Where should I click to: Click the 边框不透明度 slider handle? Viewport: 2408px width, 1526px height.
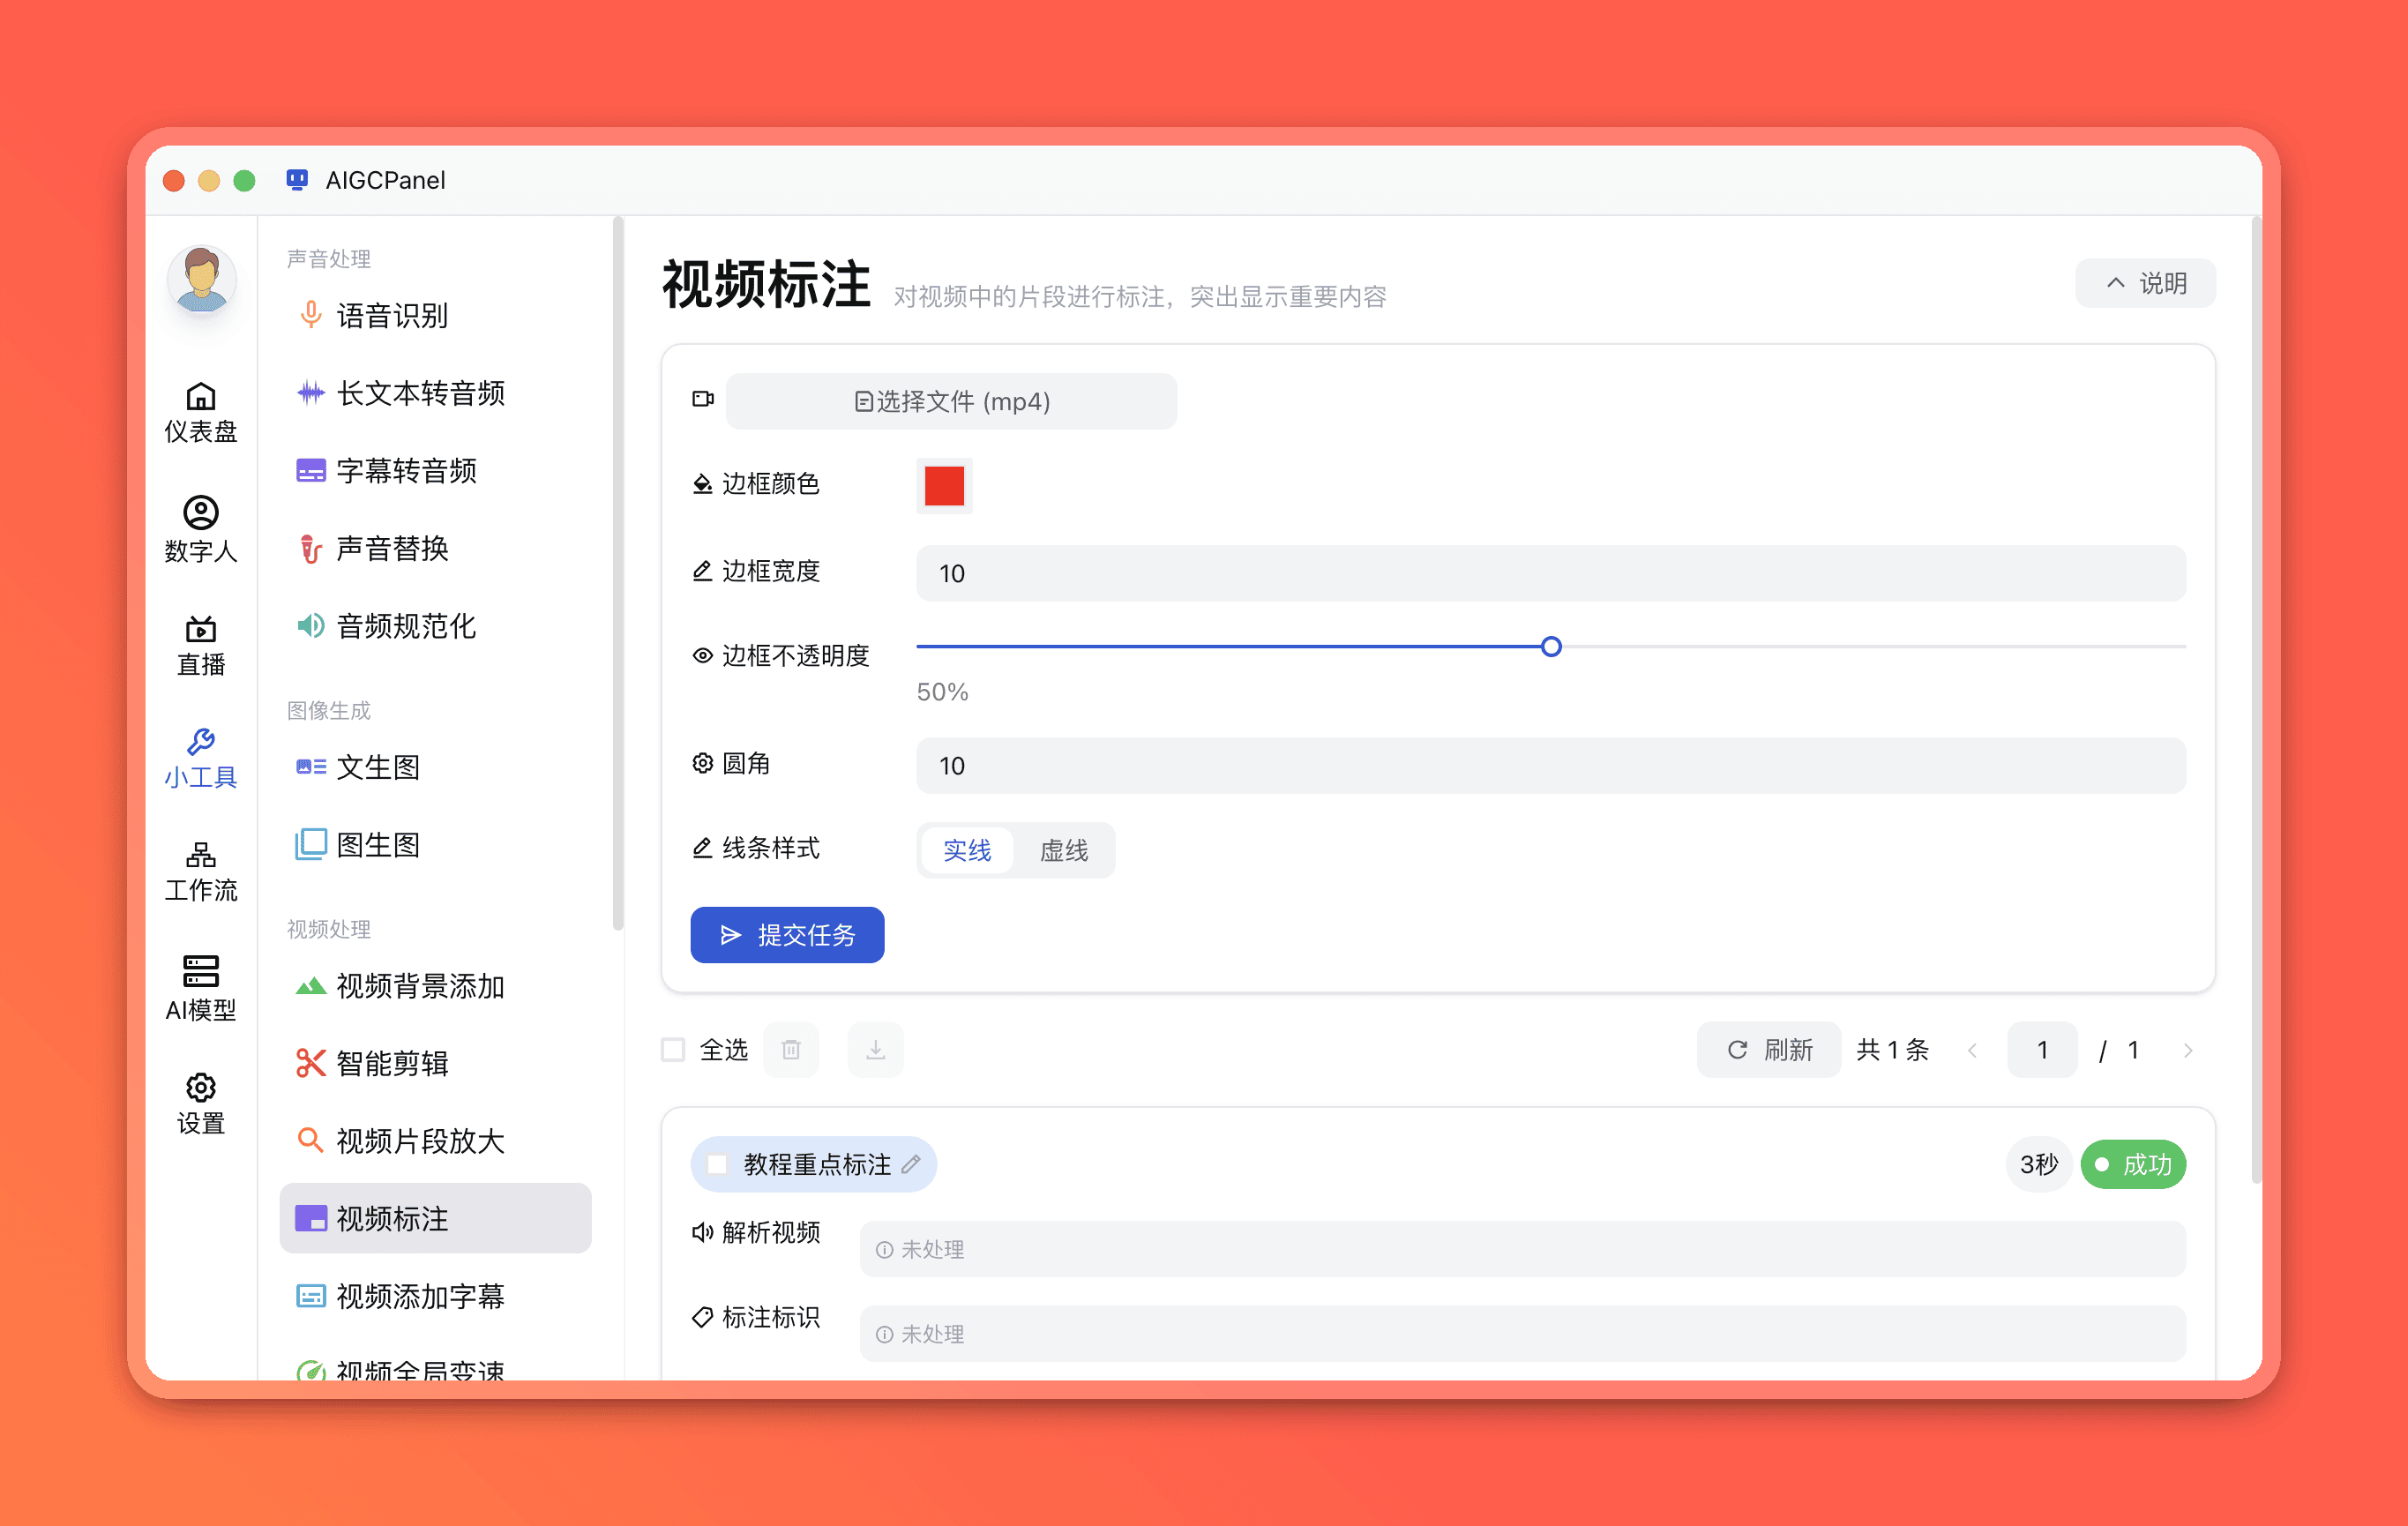click(x=1551, y=647)
